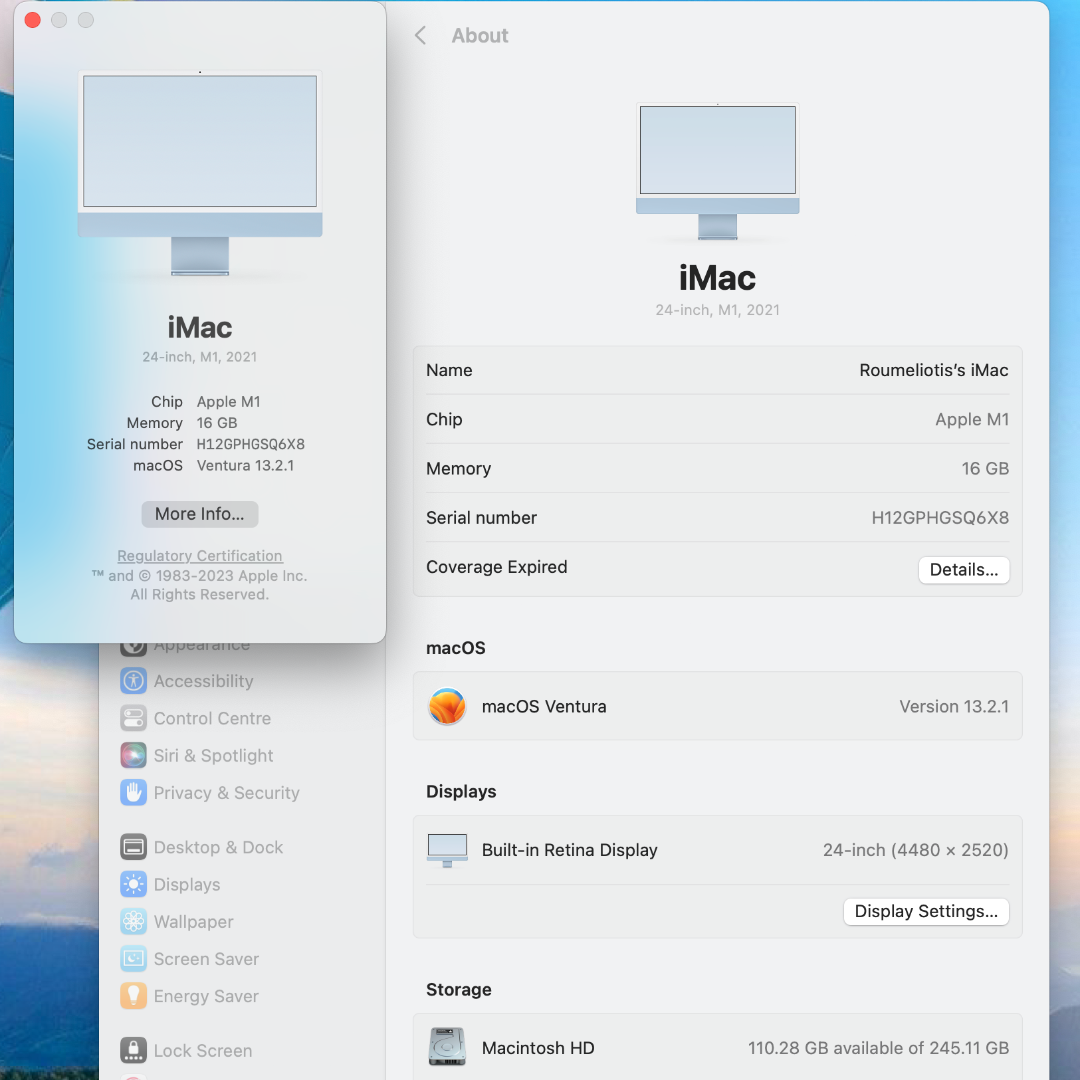Select Siri & Spotlight in the sidebar
Screen dimensions: 1080x1080
tap(196, 756)
